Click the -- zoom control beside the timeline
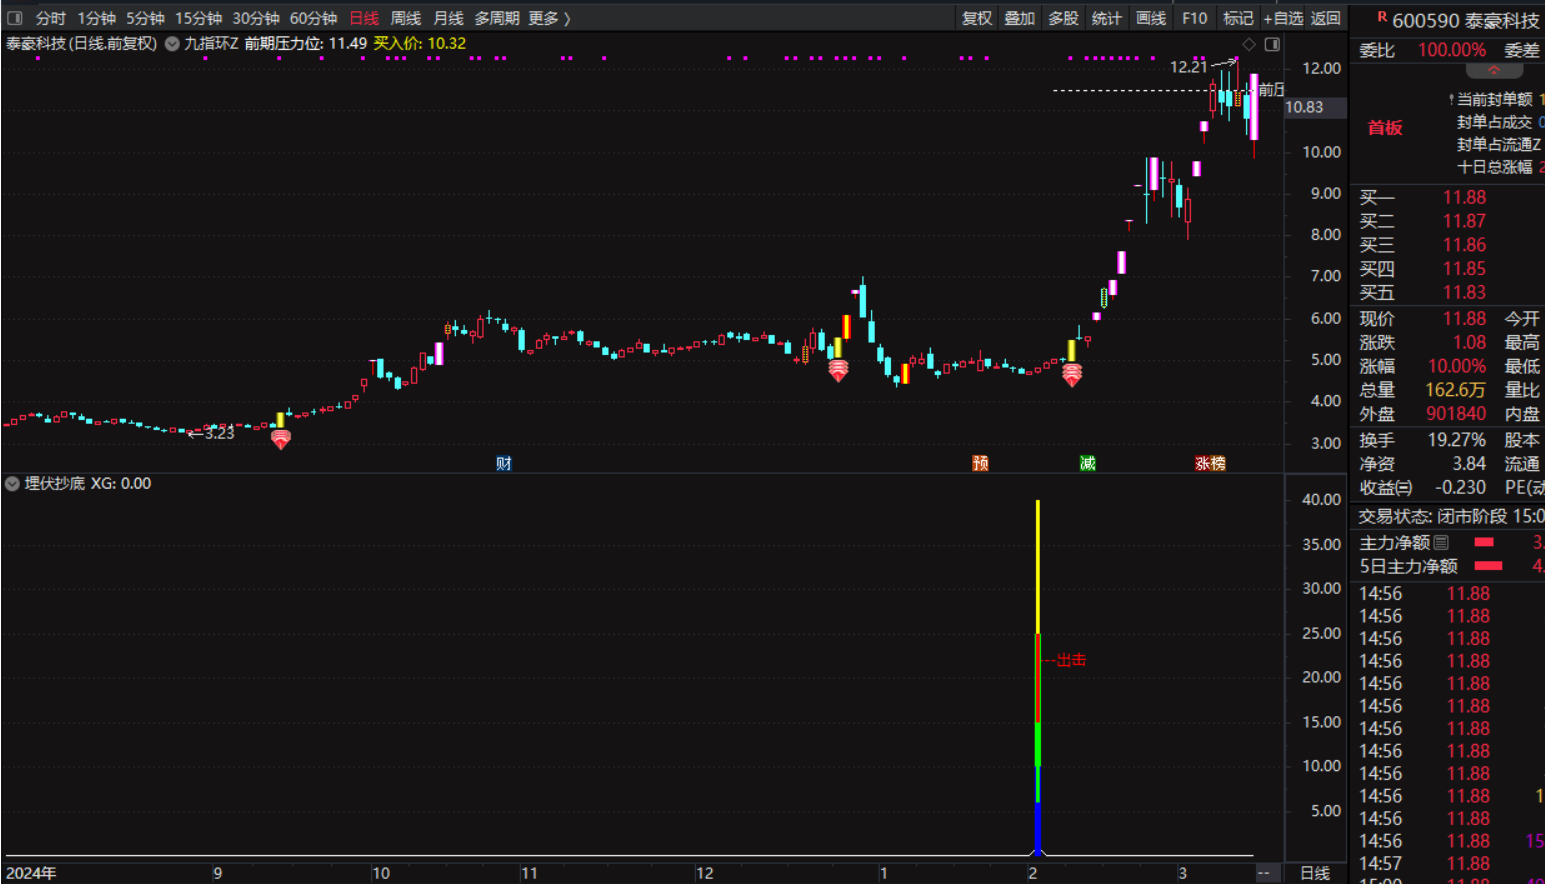 pos(1264,873)
